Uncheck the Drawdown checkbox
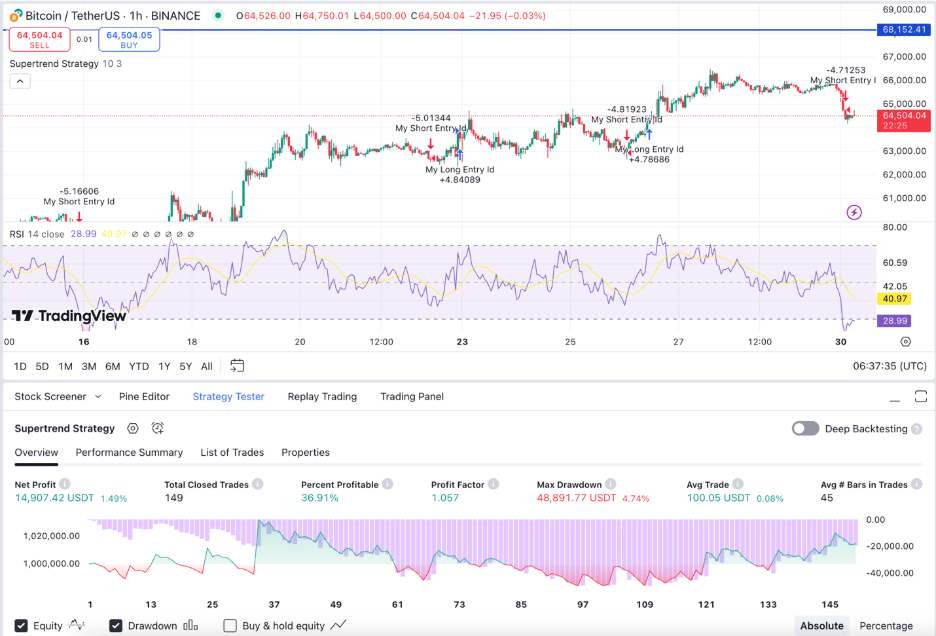Viewport: 936px width, 636px height. coord(116,626)
